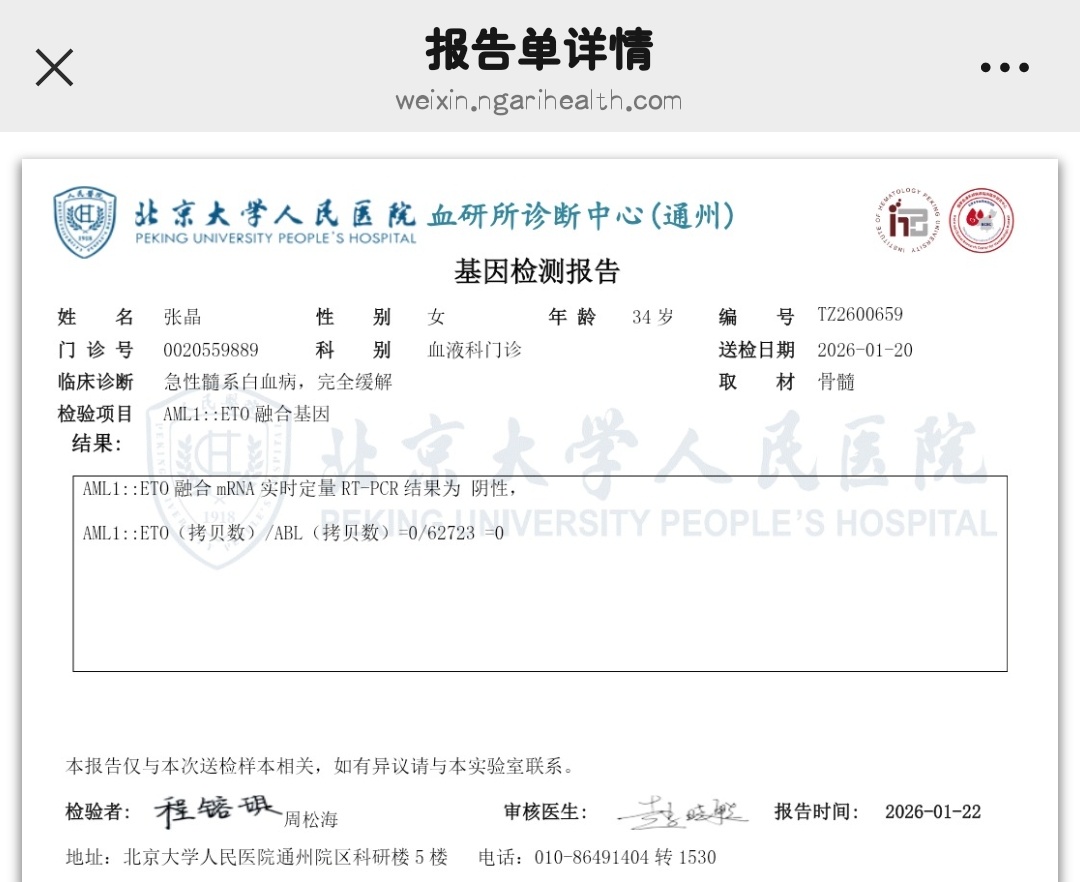Click the weixin.ngarihealth.com URL text
Viewport: 1080px width, 882px height.
[538, 101]
